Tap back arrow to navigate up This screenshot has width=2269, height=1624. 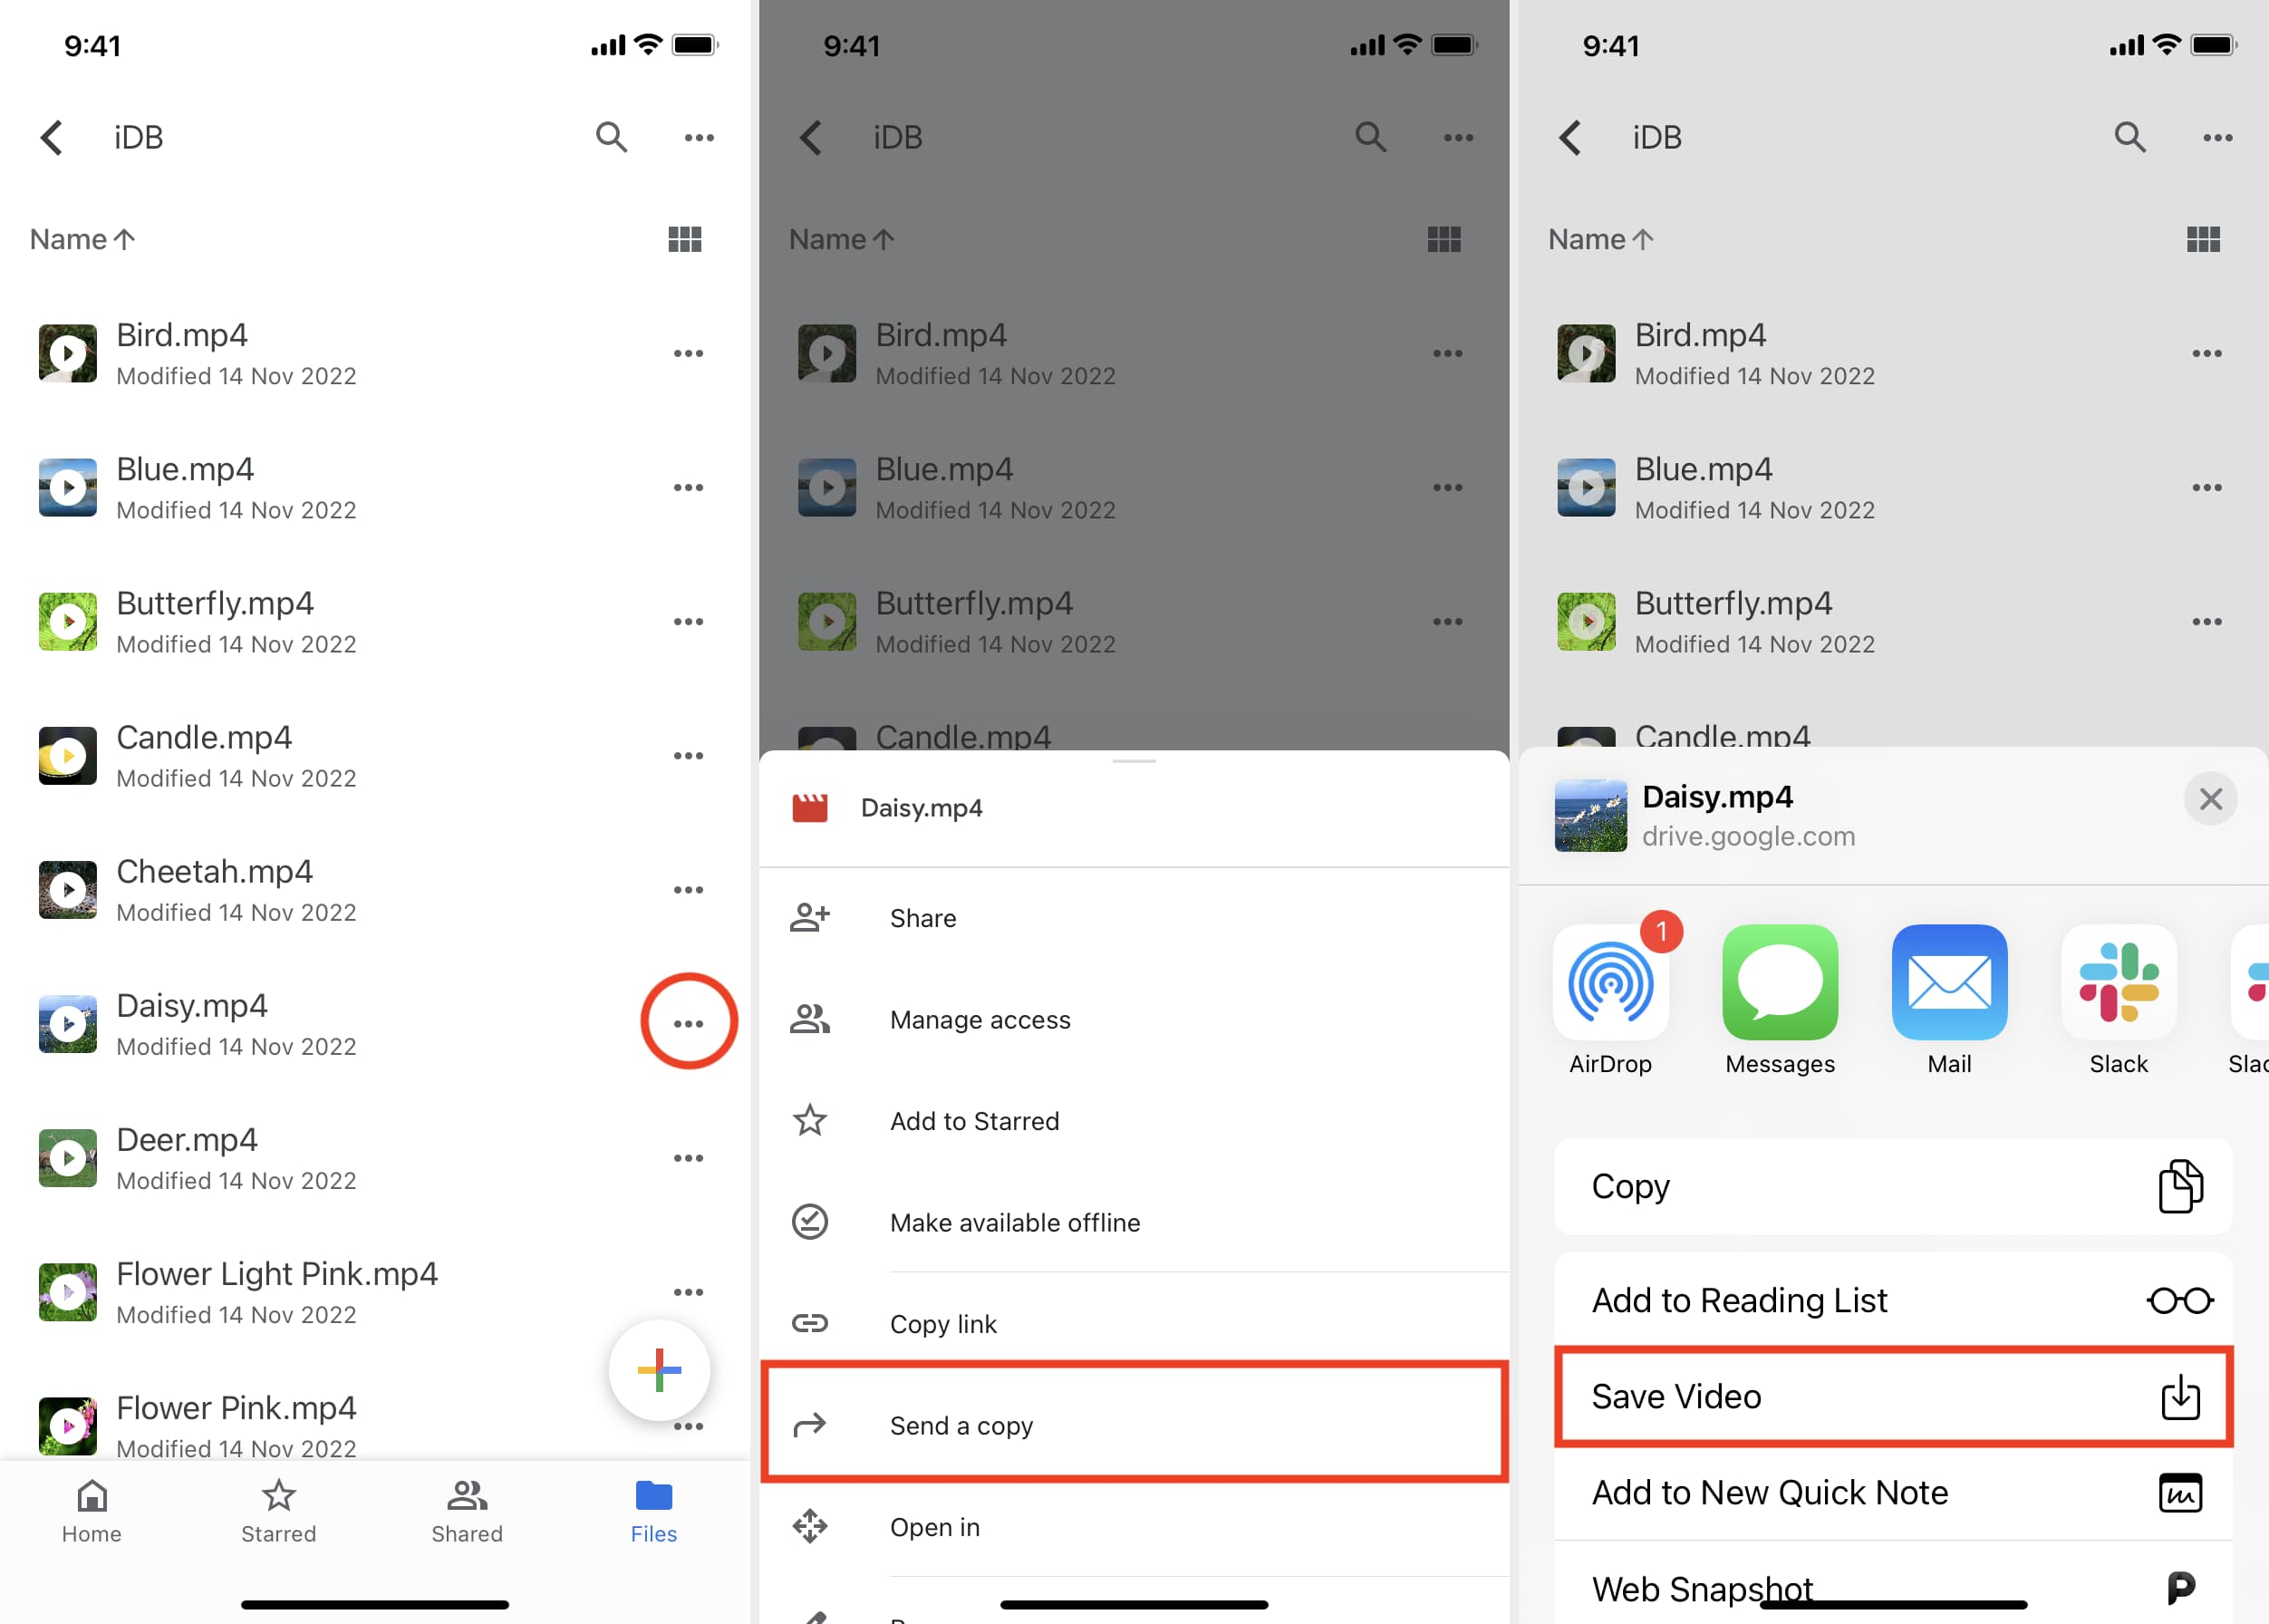point(51,135)
